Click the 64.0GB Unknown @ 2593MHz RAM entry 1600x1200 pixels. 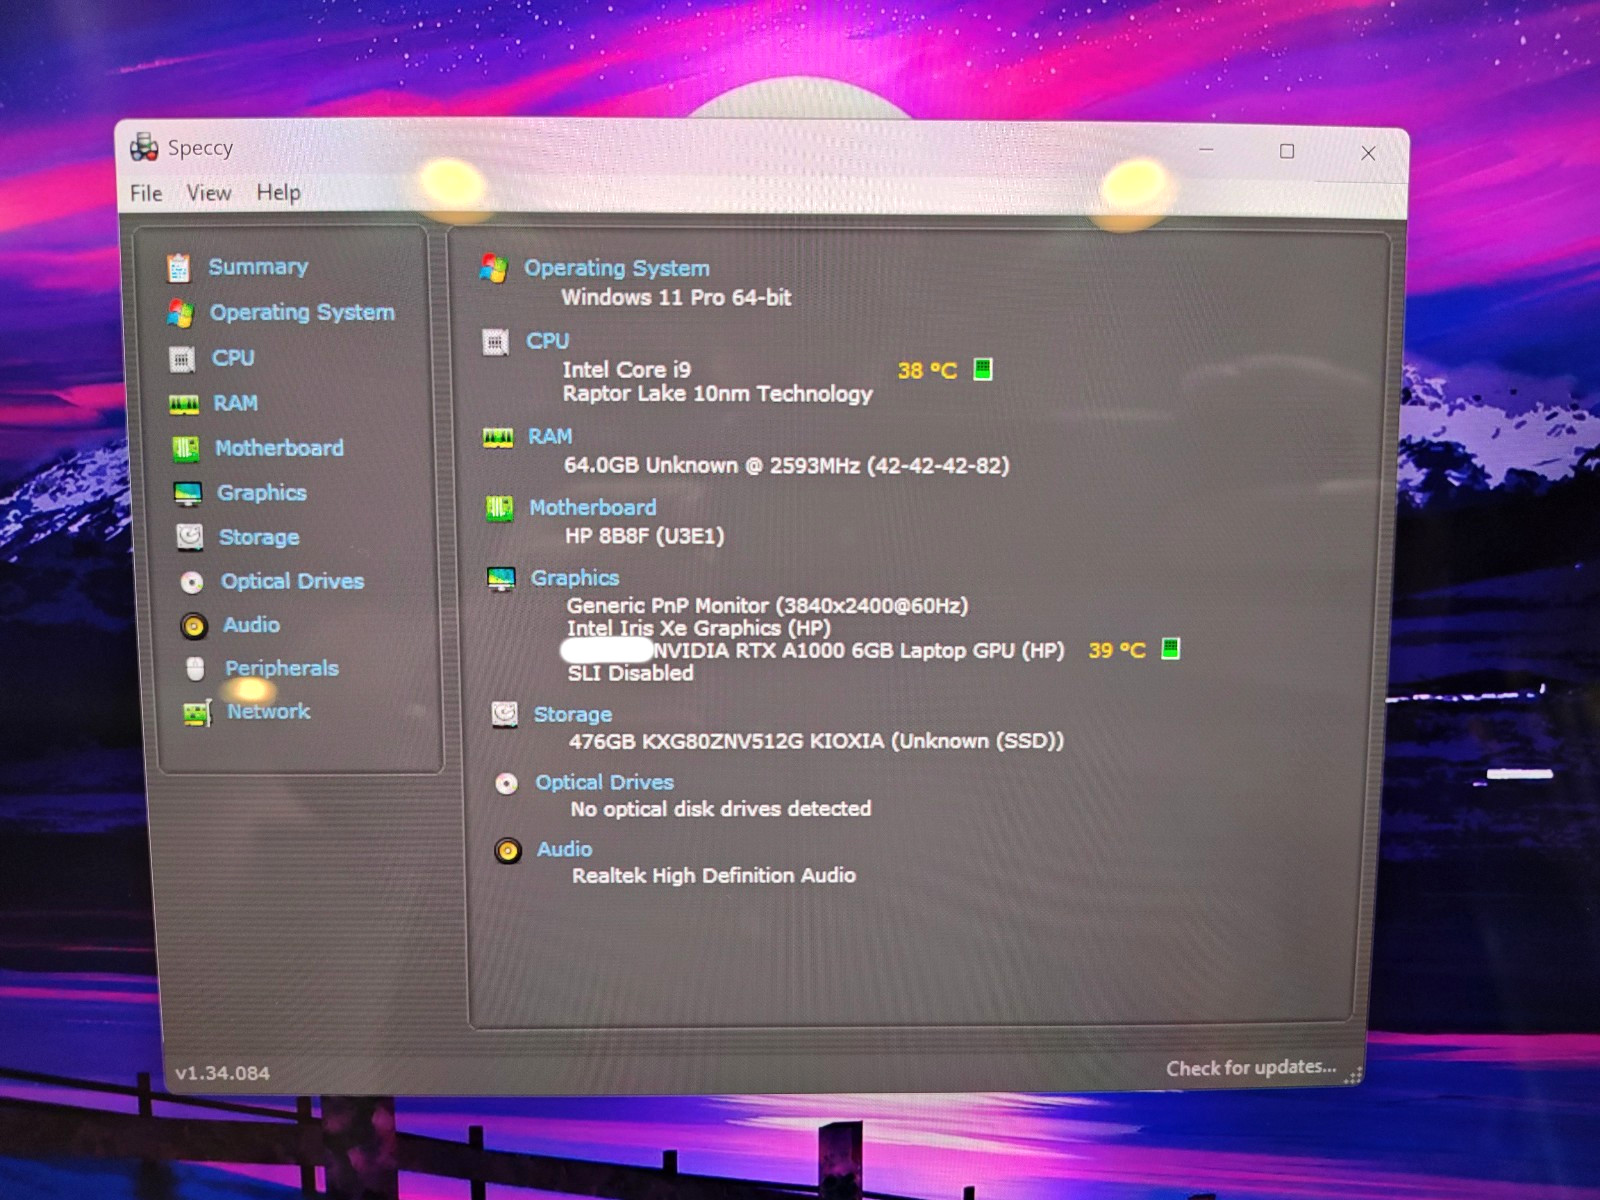point(787,465)
